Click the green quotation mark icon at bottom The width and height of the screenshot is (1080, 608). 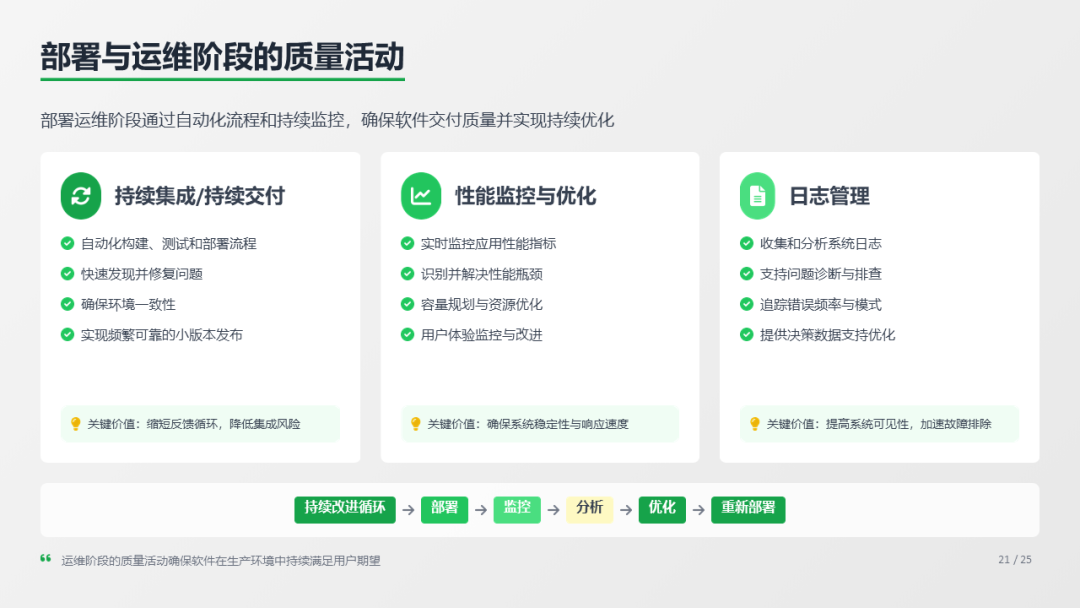[x=46, y=559]
